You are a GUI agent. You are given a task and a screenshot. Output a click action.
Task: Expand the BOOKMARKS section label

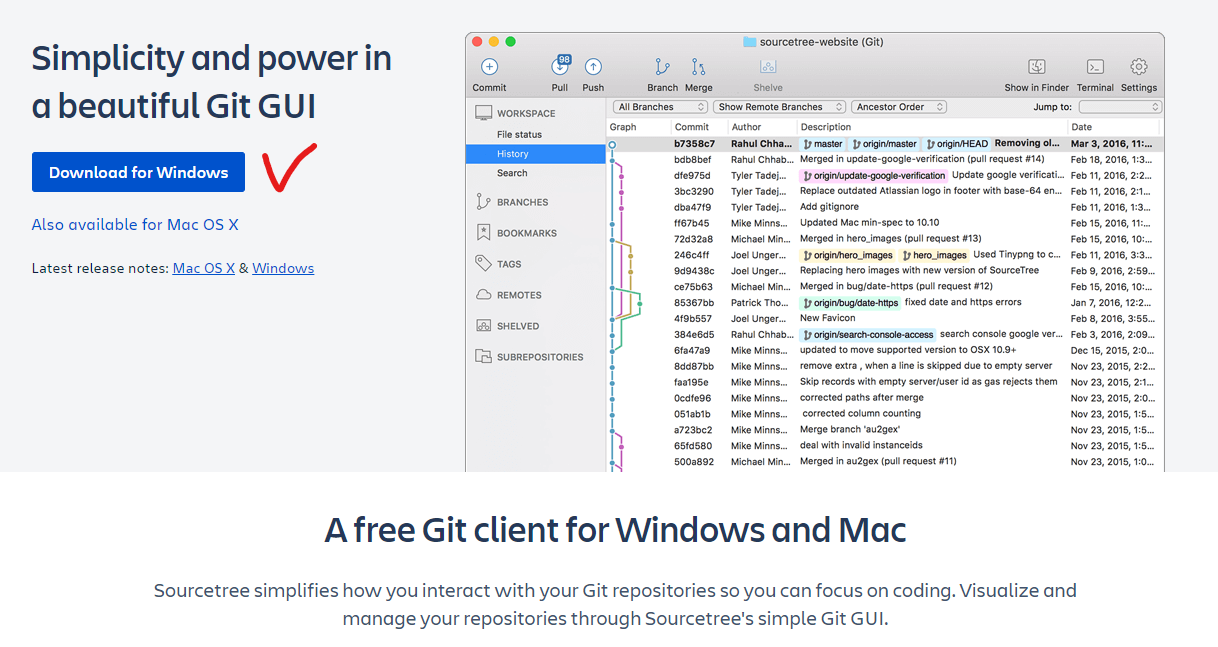click(527, 233)
